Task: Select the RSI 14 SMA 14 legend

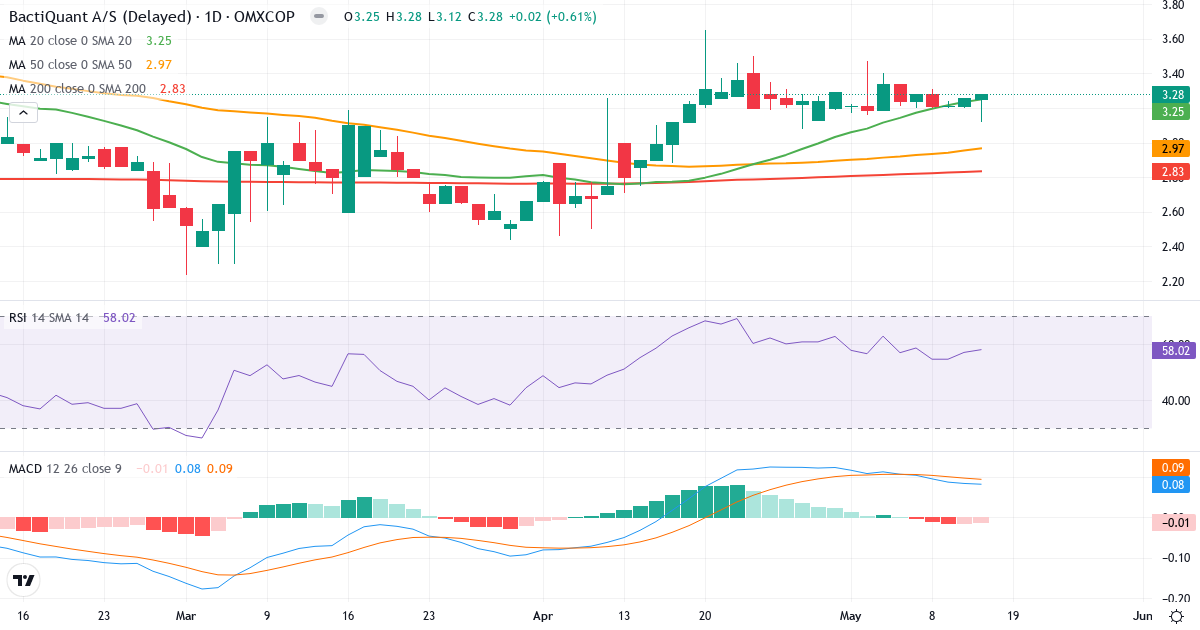Action: tap(50, 318)
